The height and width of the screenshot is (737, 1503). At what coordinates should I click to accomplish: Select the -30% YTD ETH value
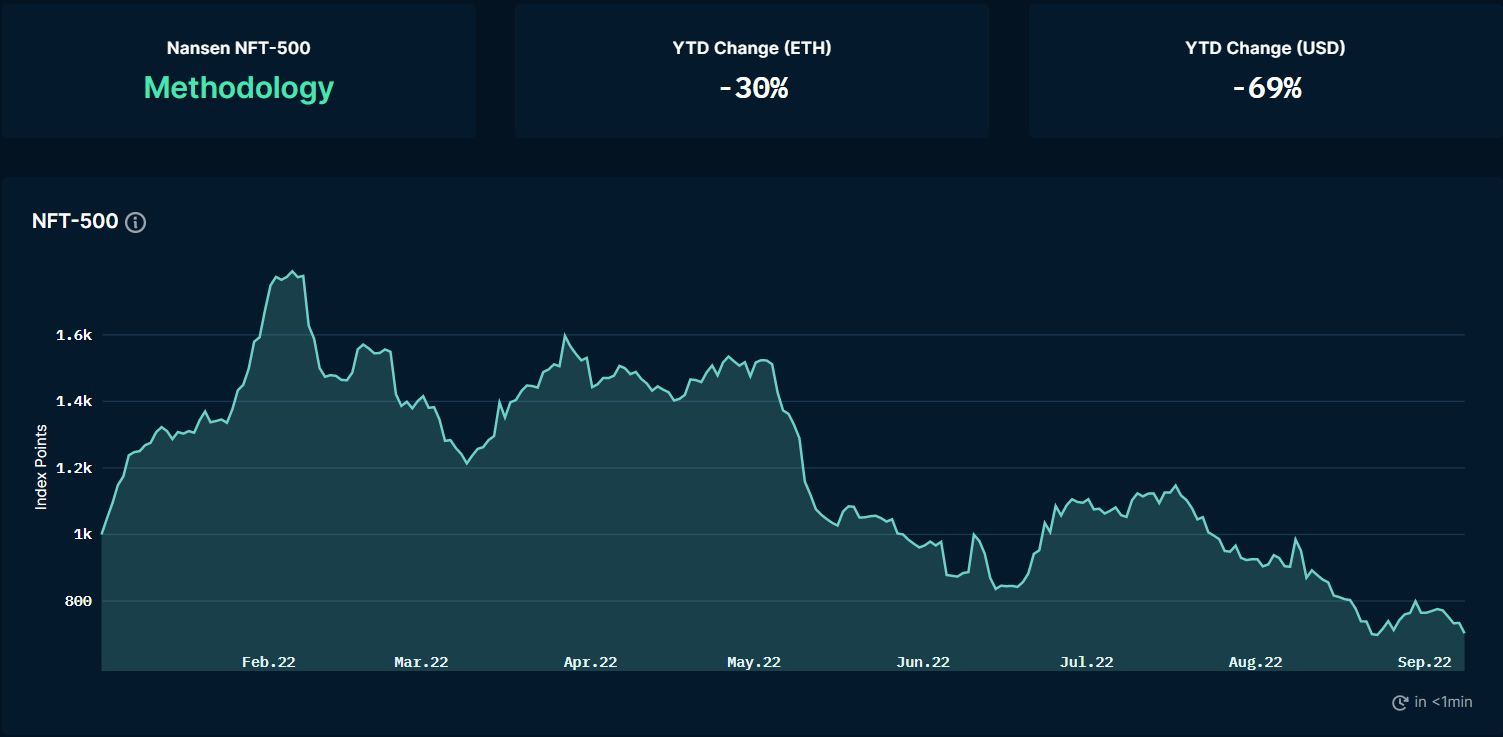753,88
